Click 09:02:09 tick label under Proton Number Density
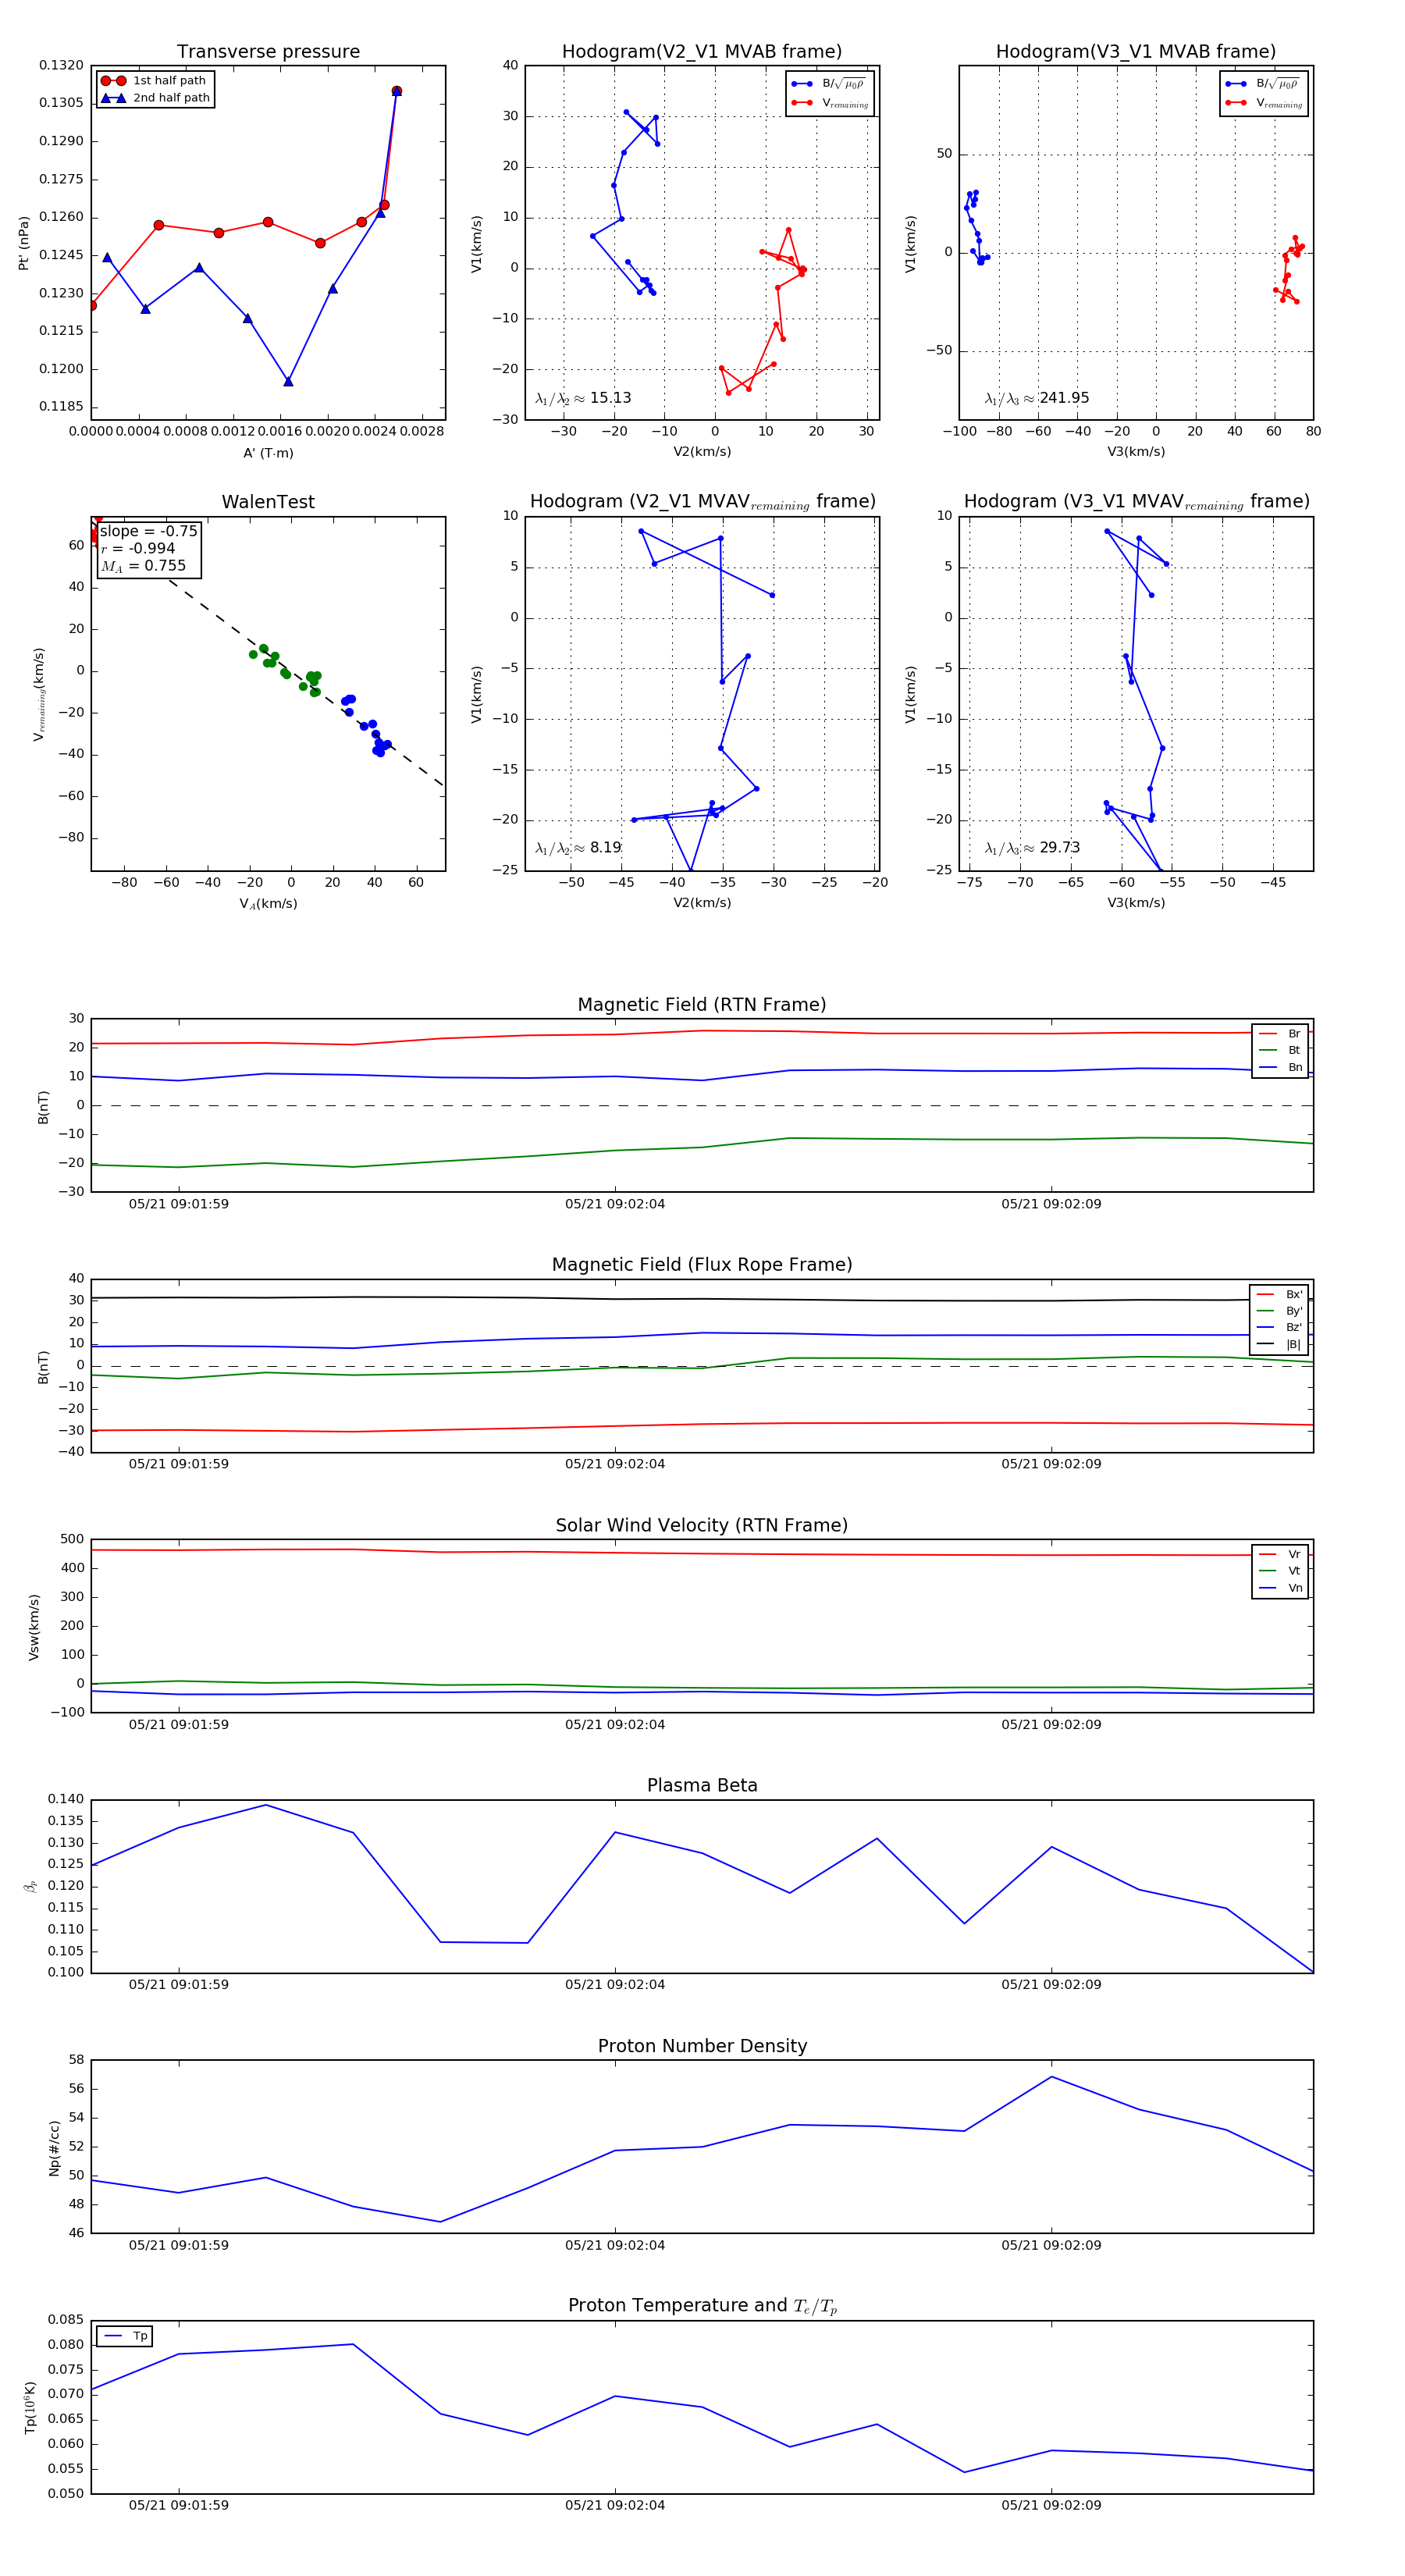 1051,2246
